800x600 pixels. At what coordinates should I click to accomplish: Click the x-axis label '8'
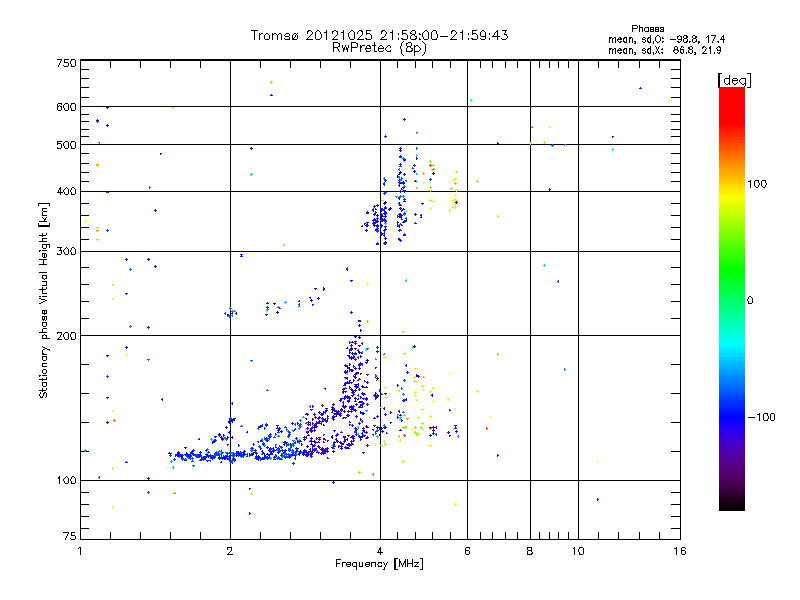530,551
